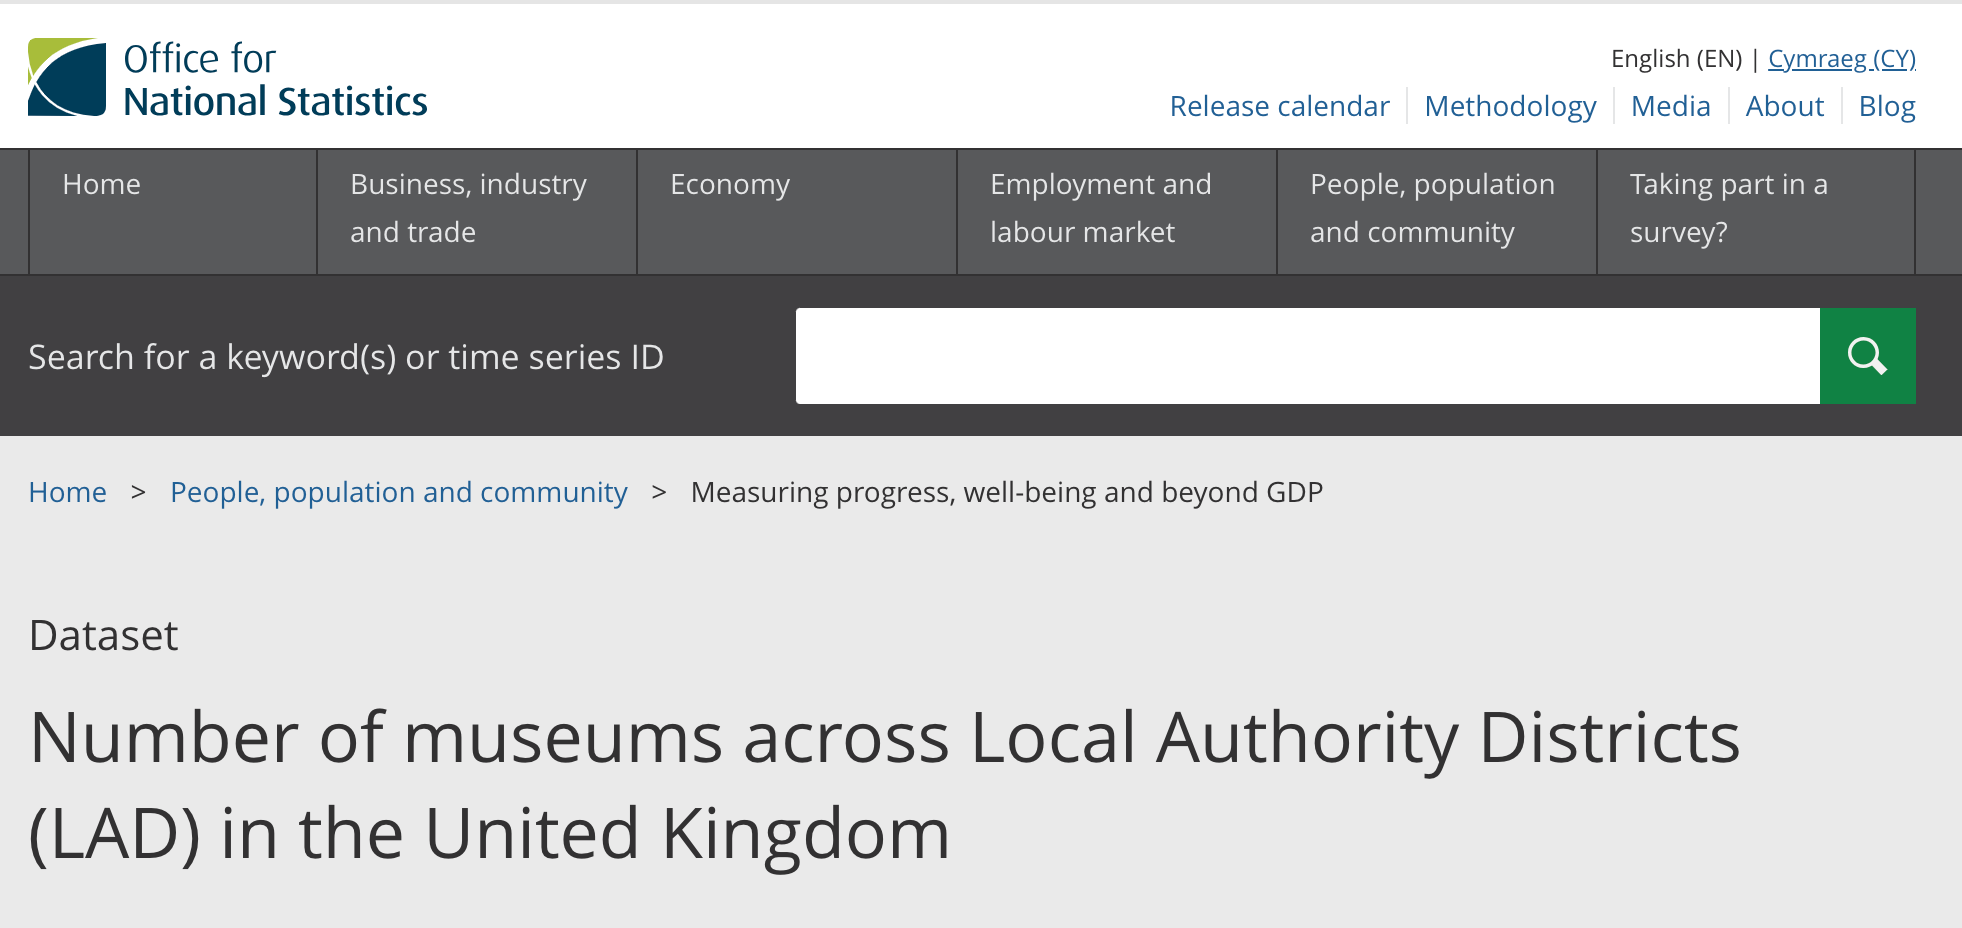
Task: Click the green search magnifier button
Action: 1867,356
